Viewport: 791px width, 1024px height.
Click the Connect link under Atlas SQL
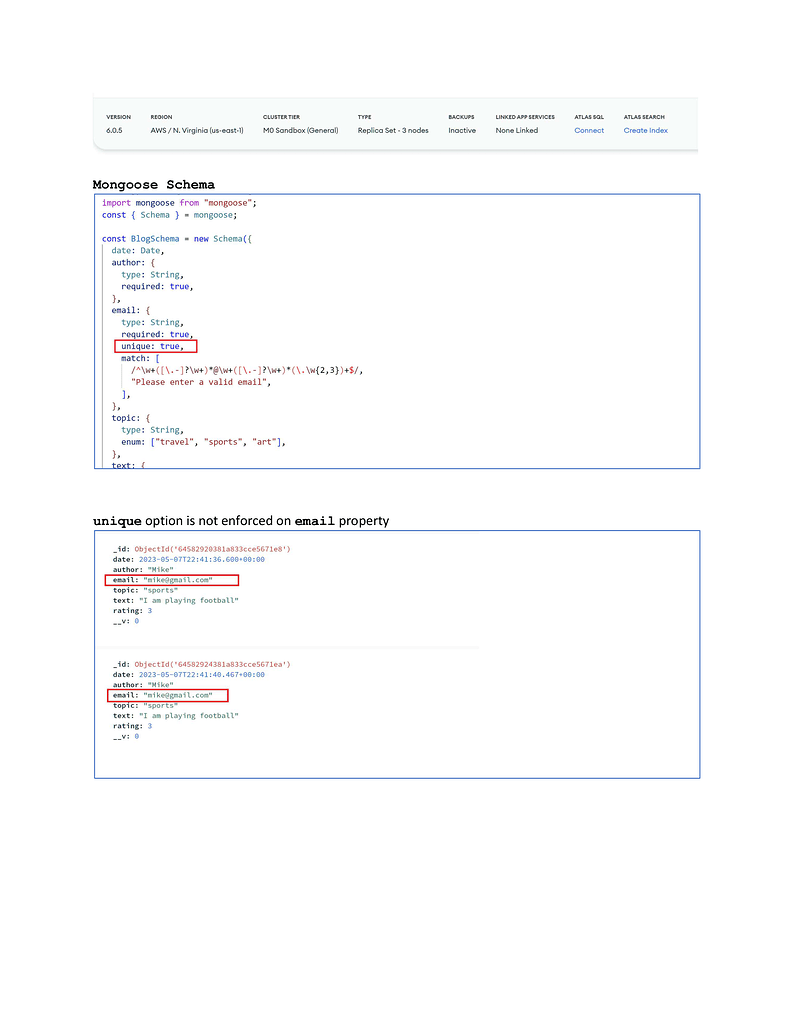(589, 130)
